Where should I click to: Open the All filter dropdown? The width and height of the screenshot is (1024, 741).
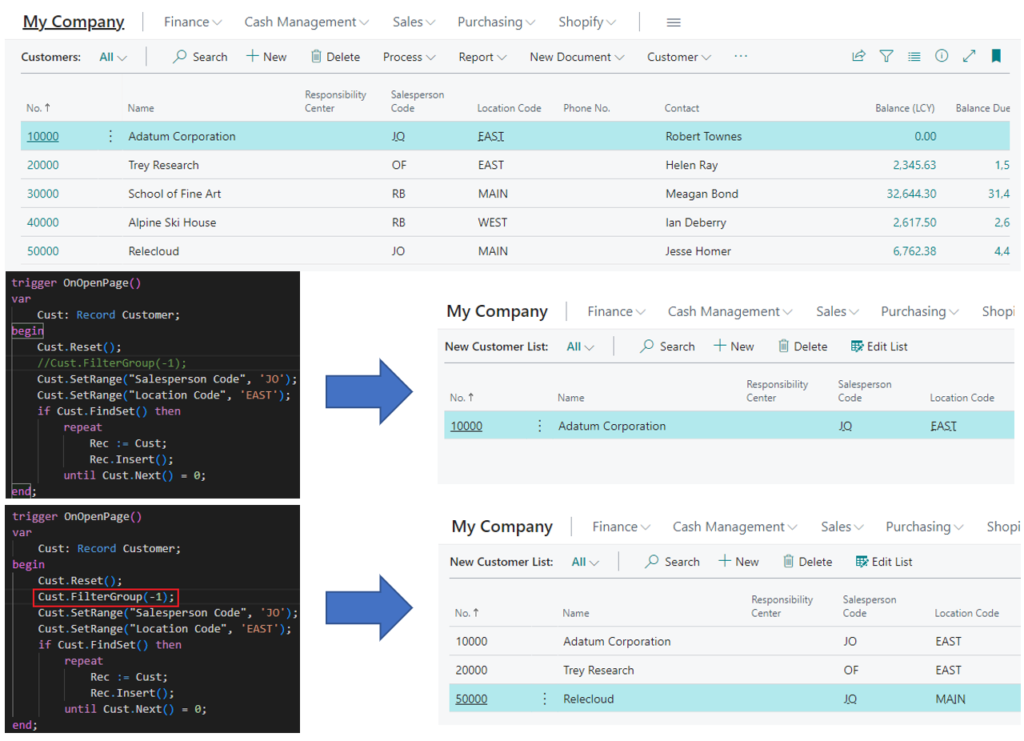[x=112, y=57]
